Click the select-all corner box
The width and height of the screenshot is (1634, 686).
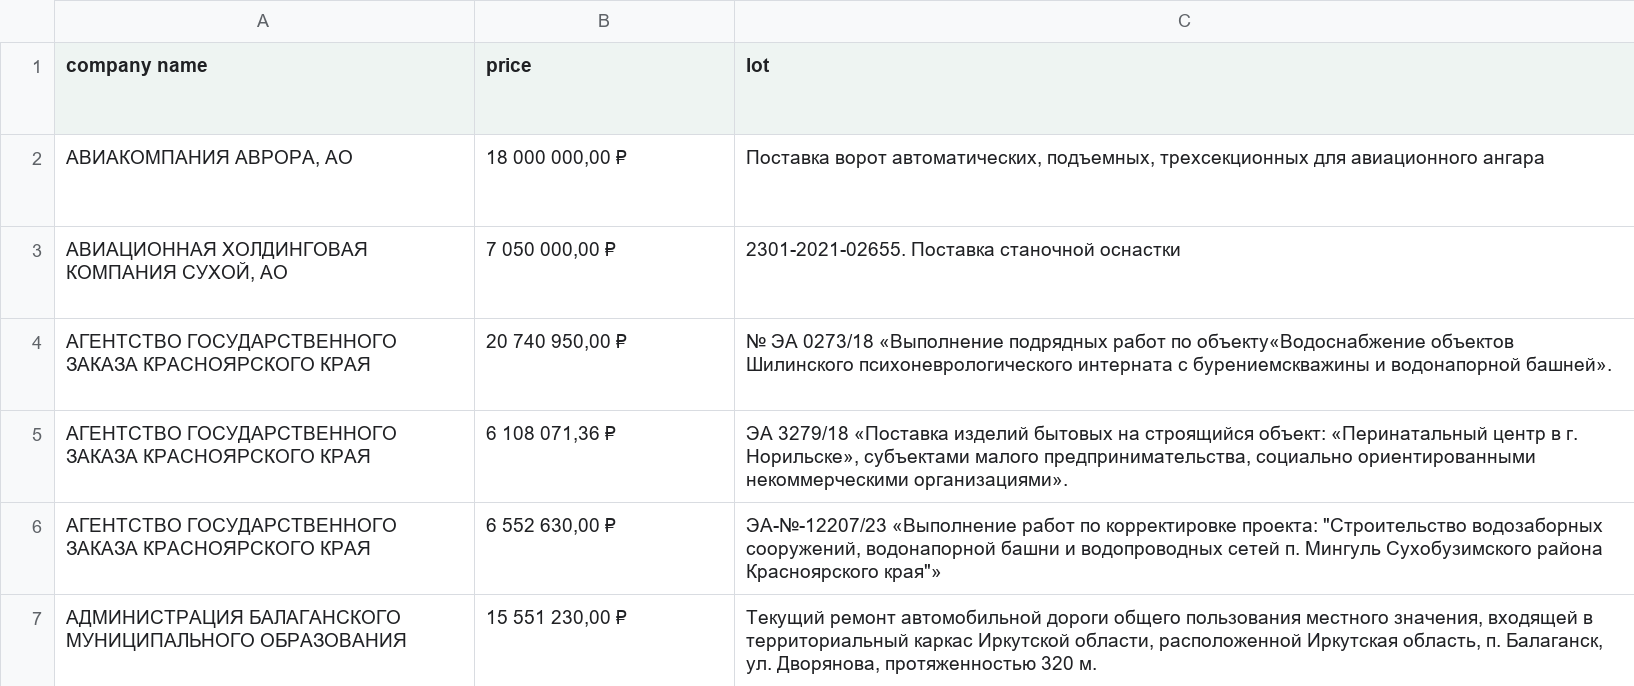(x=27, y=21)
